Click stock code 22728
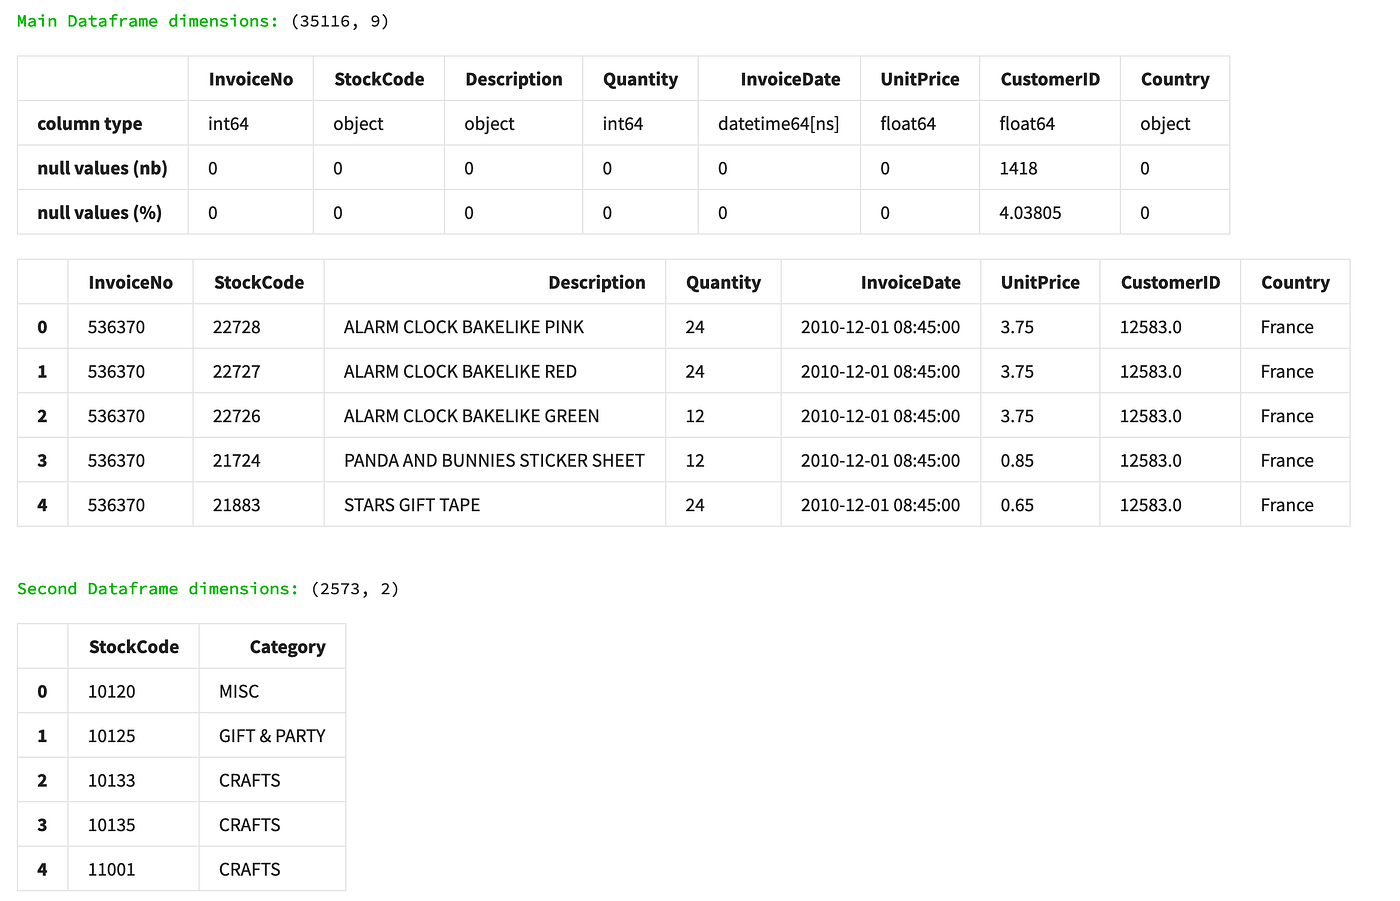Screen dimensions: 1400x901 point(237,327)
